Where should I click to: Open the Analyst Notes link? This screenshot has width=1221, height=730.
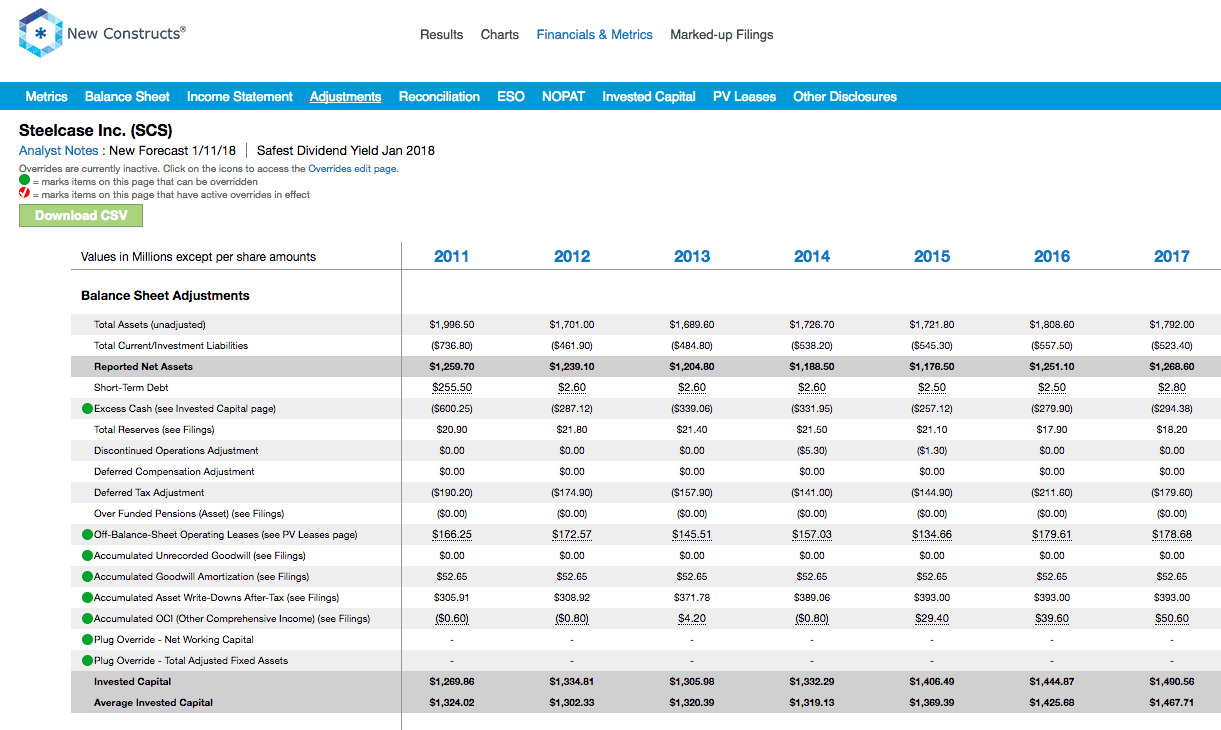(59, 151)
